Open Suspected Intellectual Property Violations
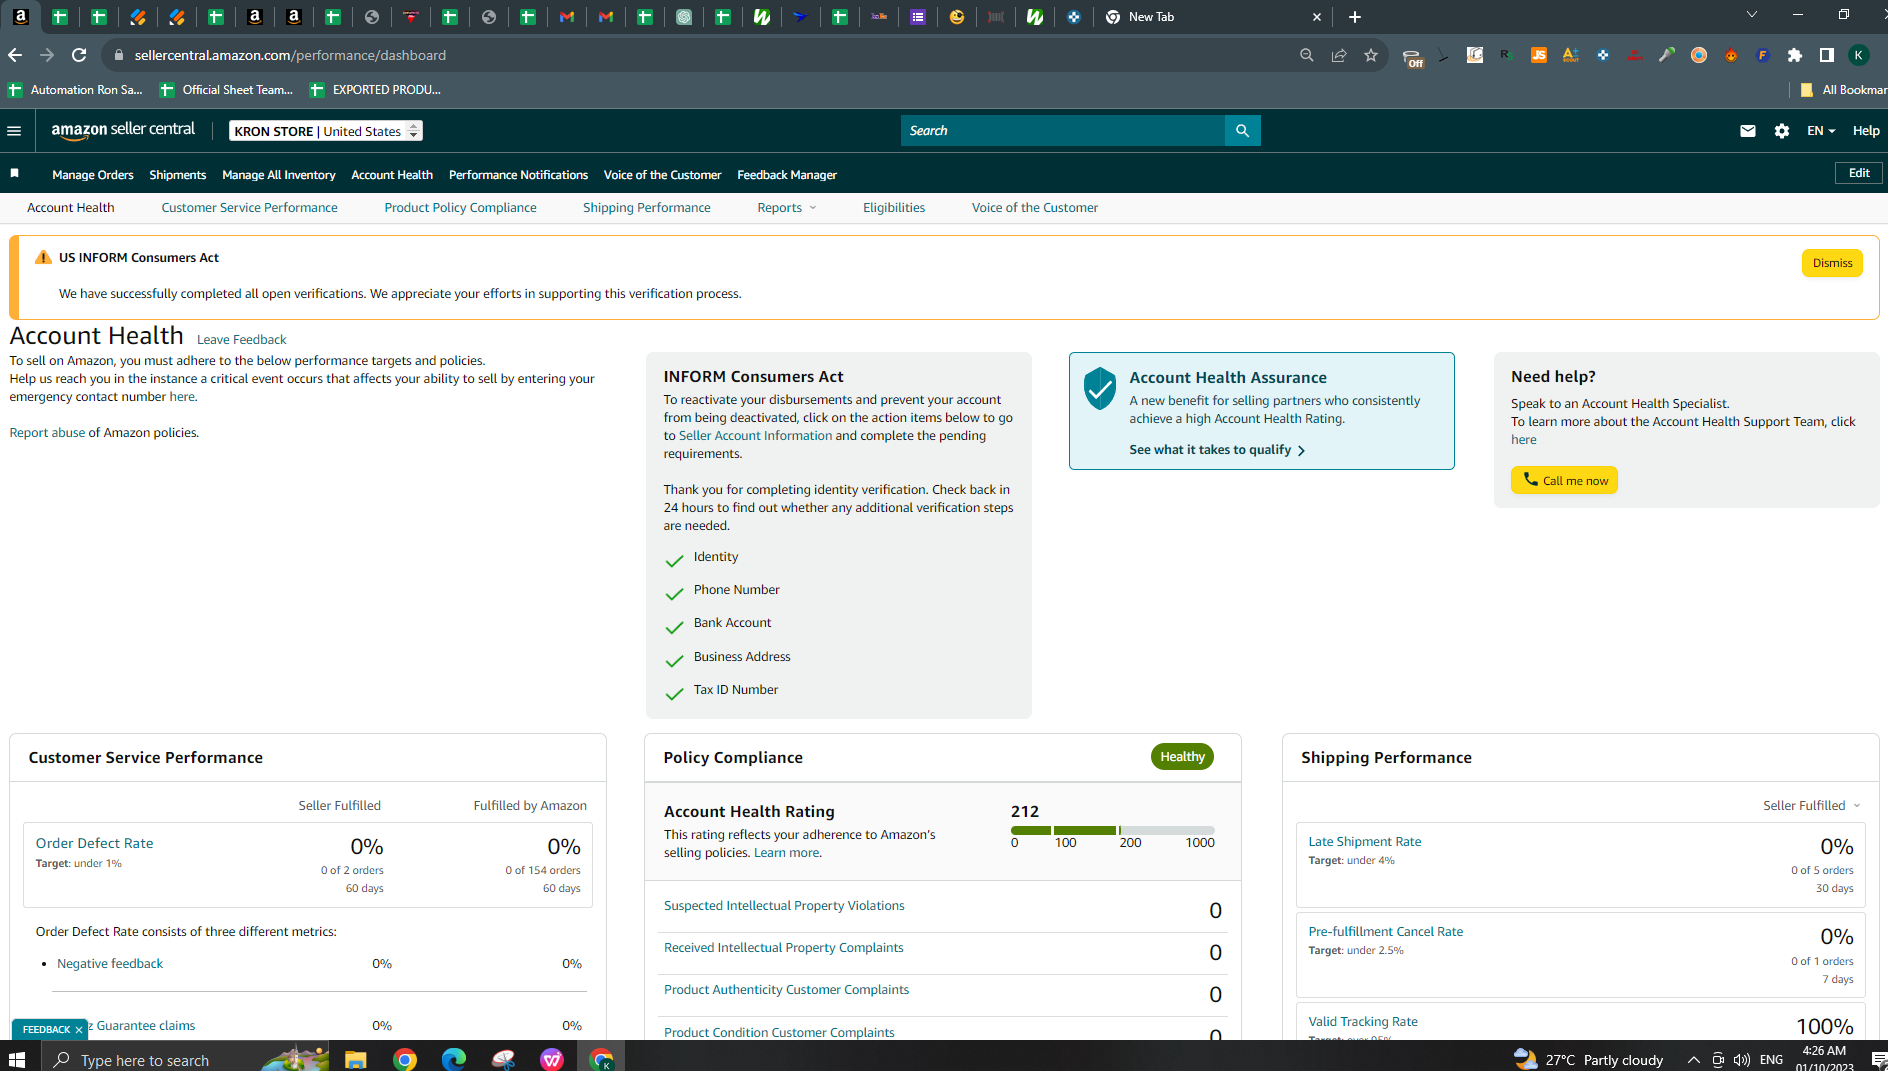1888x1071 pixels. (784, 906)
